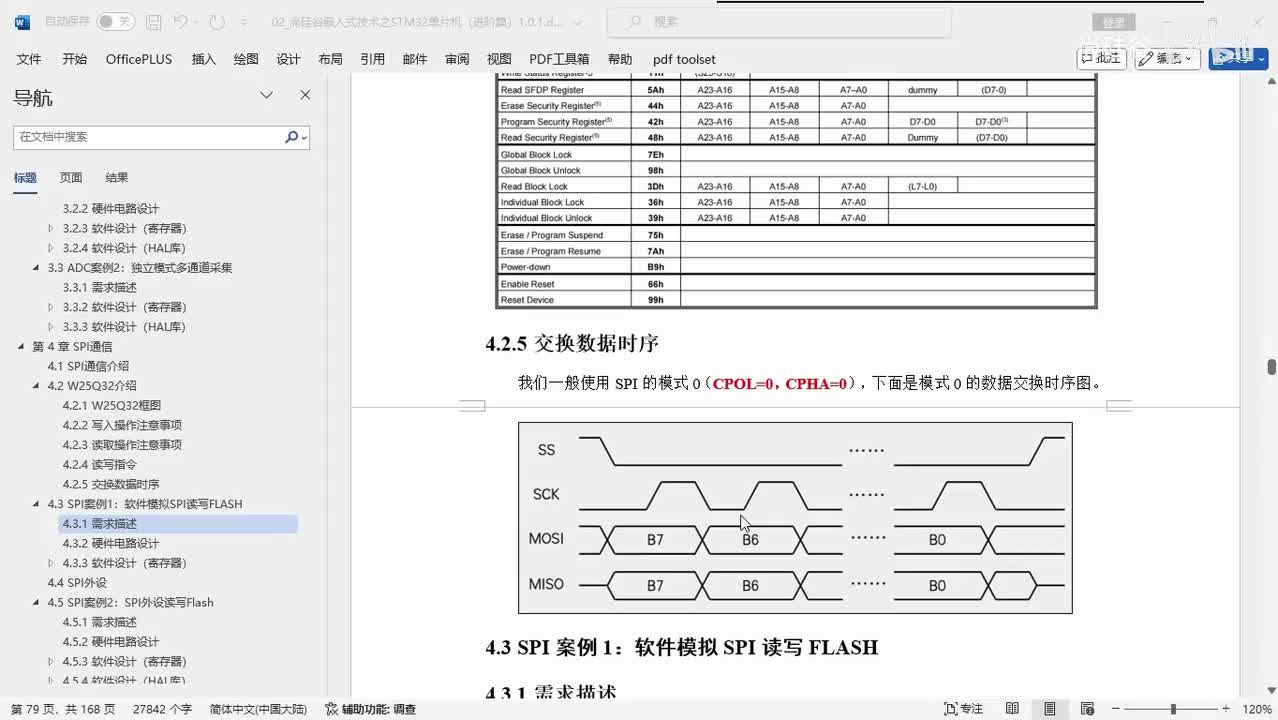Click the Save disk icon

click(153, 22)
